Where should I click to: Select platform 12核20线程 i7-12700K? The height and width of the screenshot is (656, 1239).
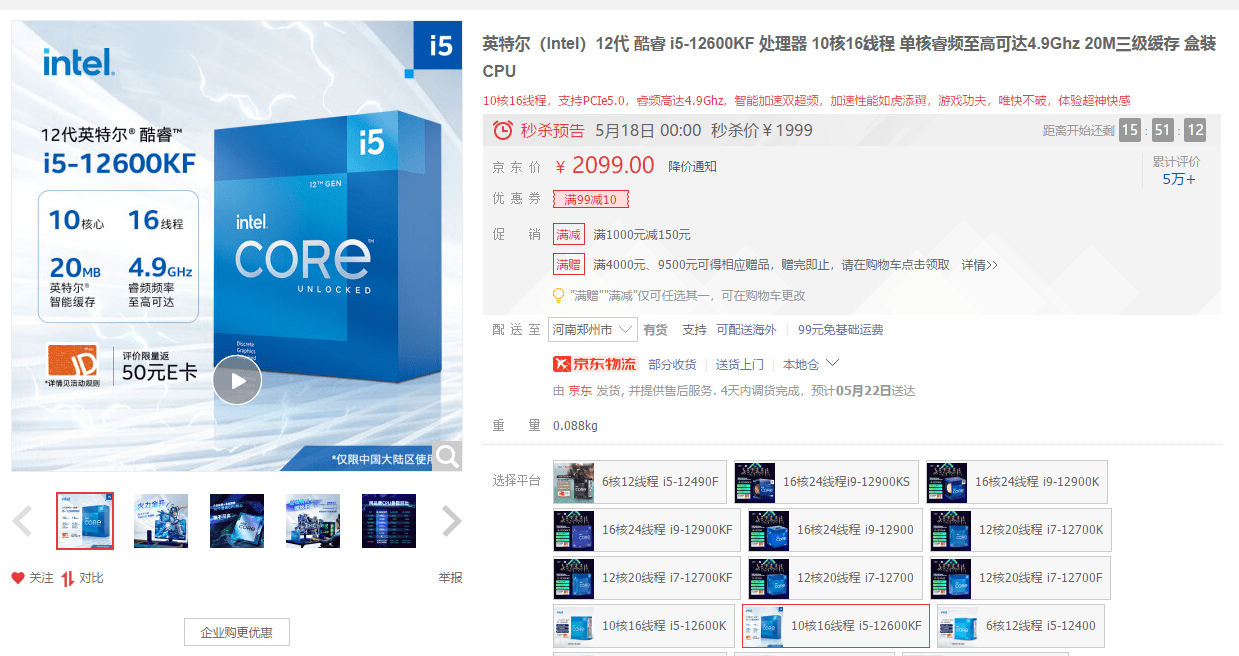[x=1020, y=530]
